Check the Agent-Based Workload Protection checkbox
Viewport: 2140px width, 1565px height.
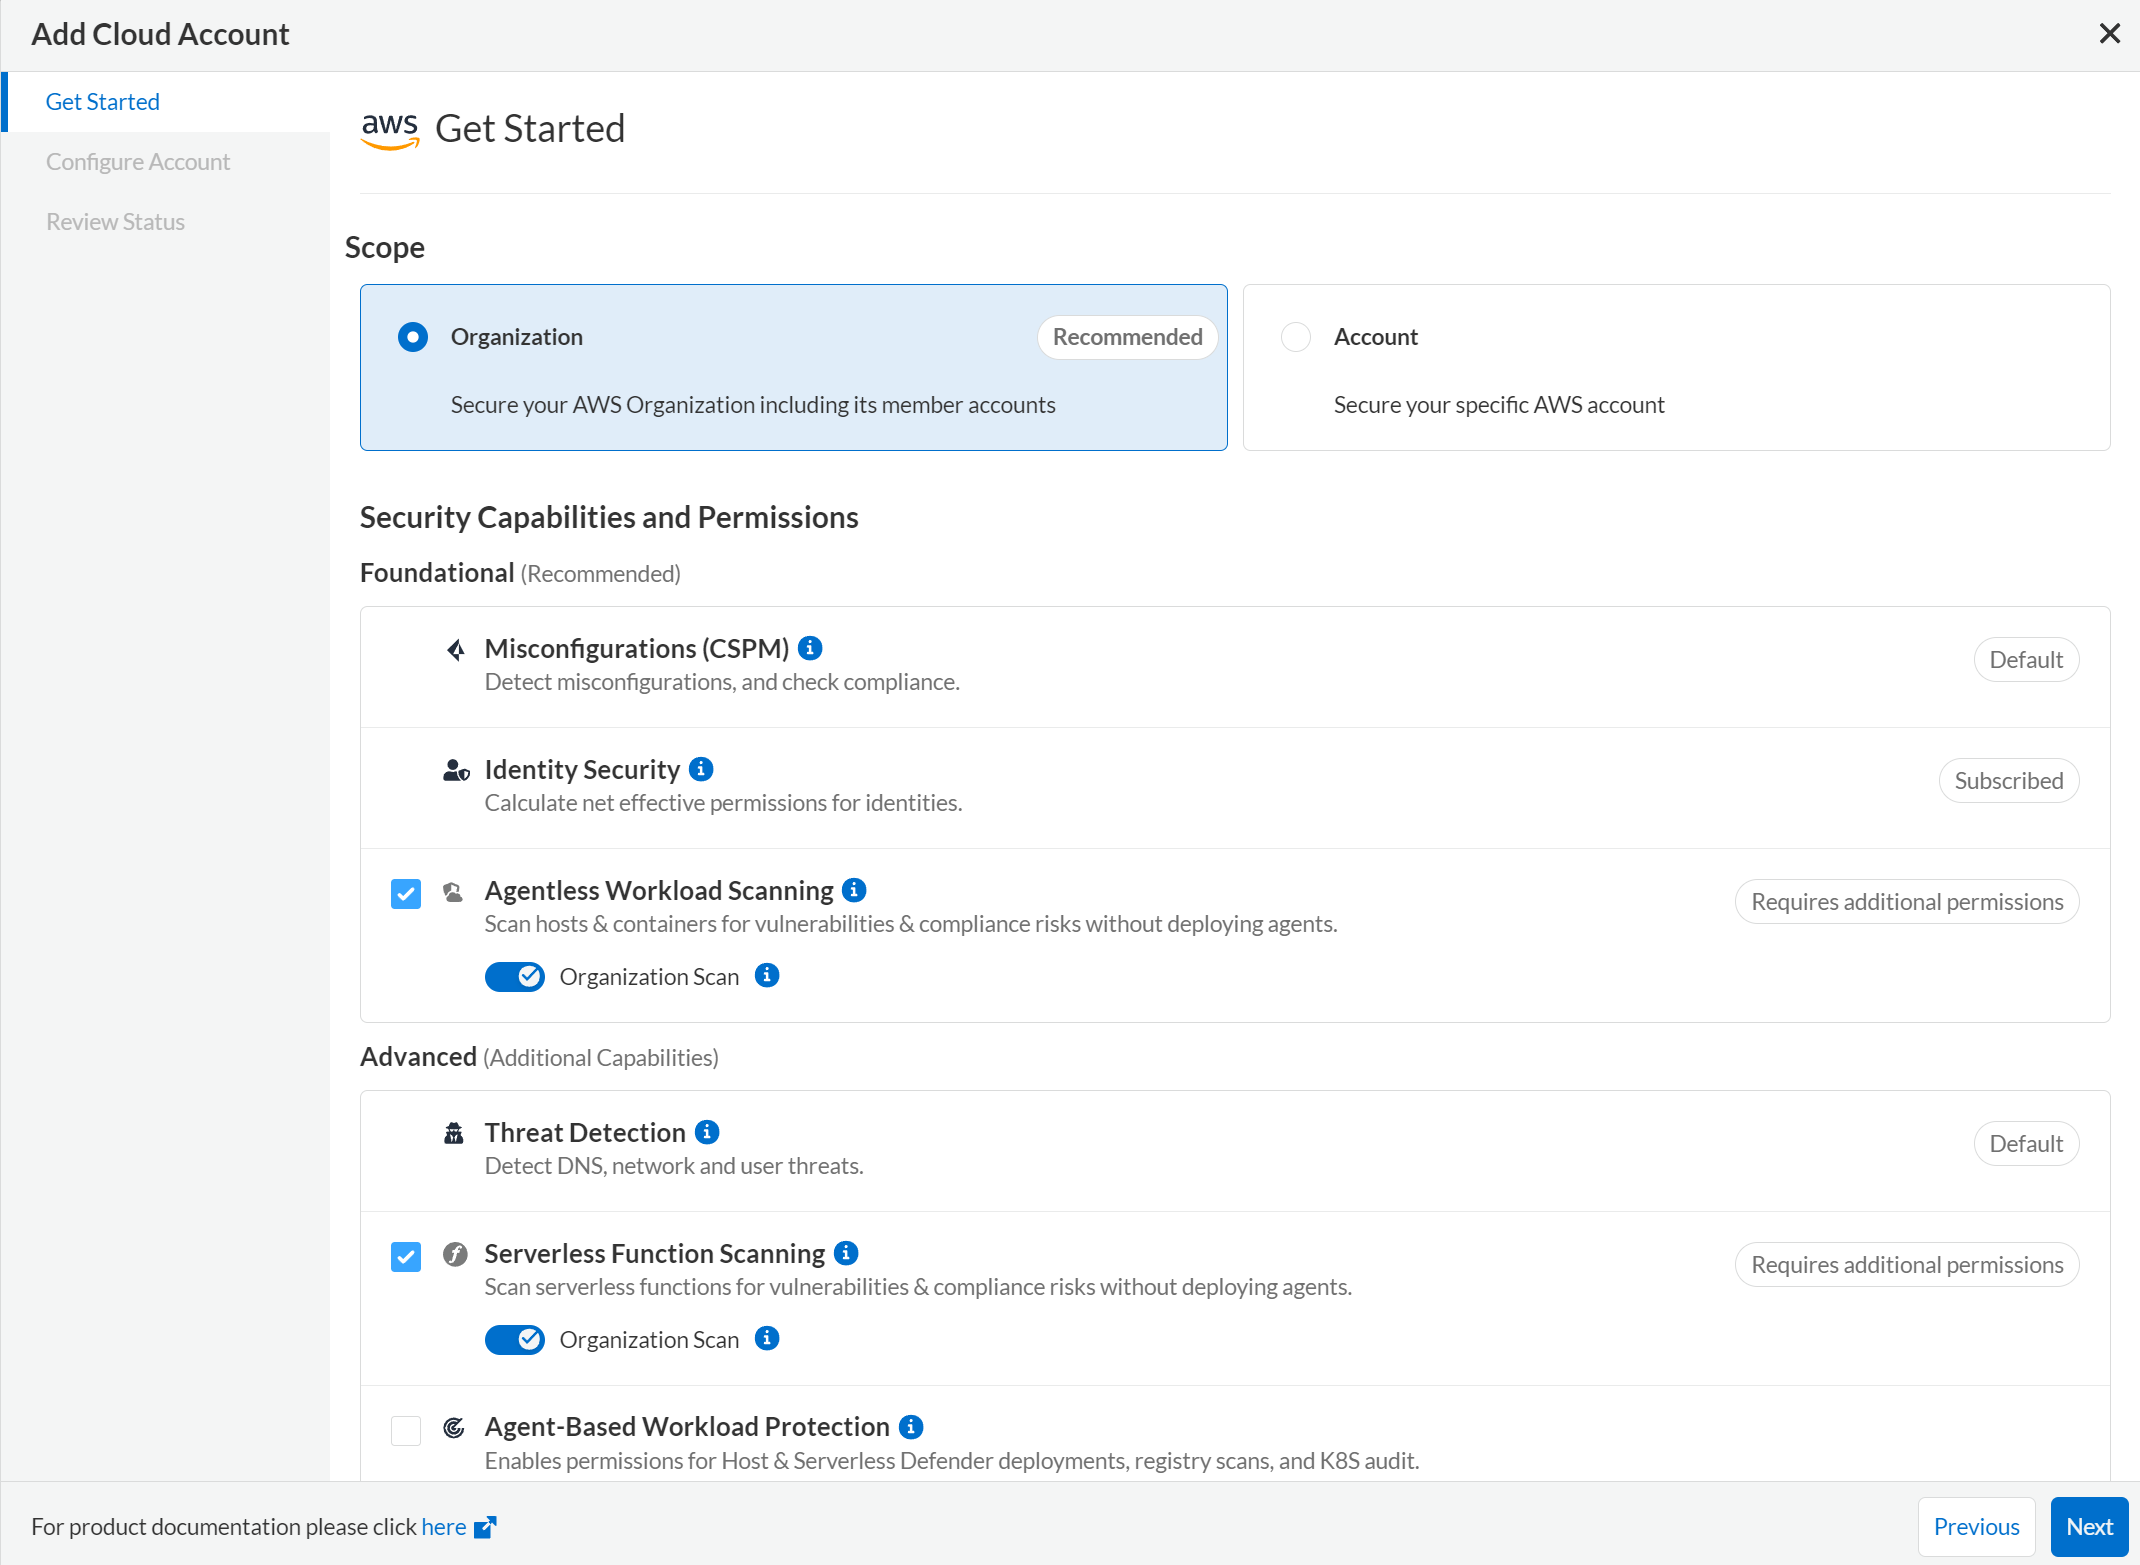tap(406, 1430)
